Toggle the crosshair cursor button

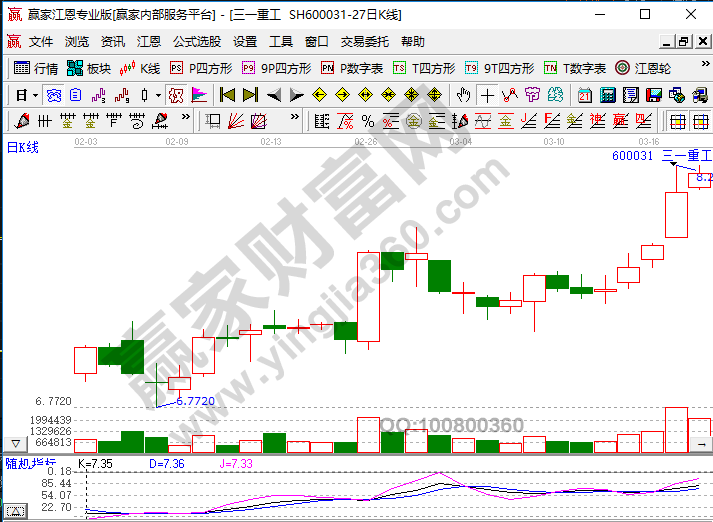pos(487,95)
